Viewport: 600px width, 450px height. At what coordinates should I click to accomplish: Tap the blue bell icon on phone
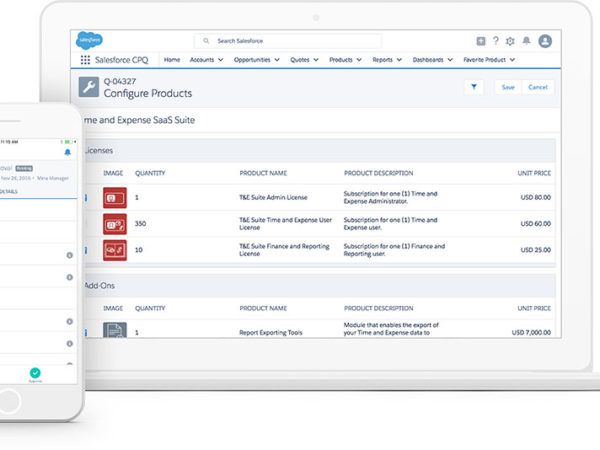tap(68, 152)
